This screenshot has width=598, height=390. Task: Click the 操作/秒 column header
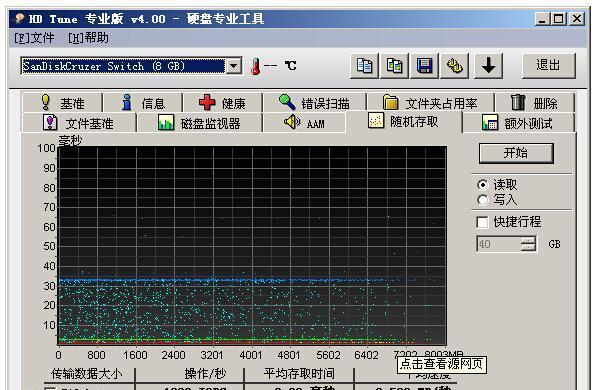pyautogui.click(x=205, y=374)
